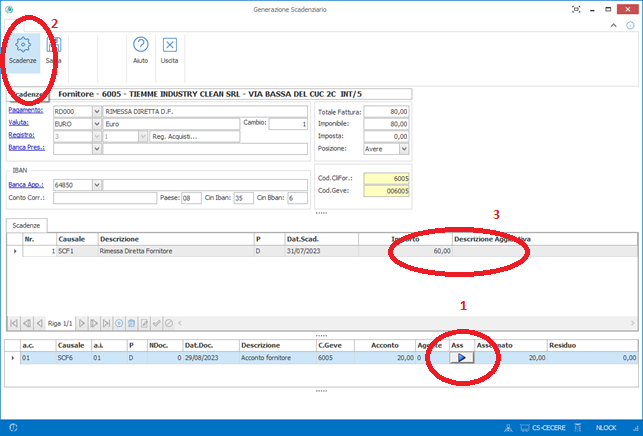Click the Conto Corr. input field
The height and width of the screenshot is (436, 643).
[x=105, y=198]
